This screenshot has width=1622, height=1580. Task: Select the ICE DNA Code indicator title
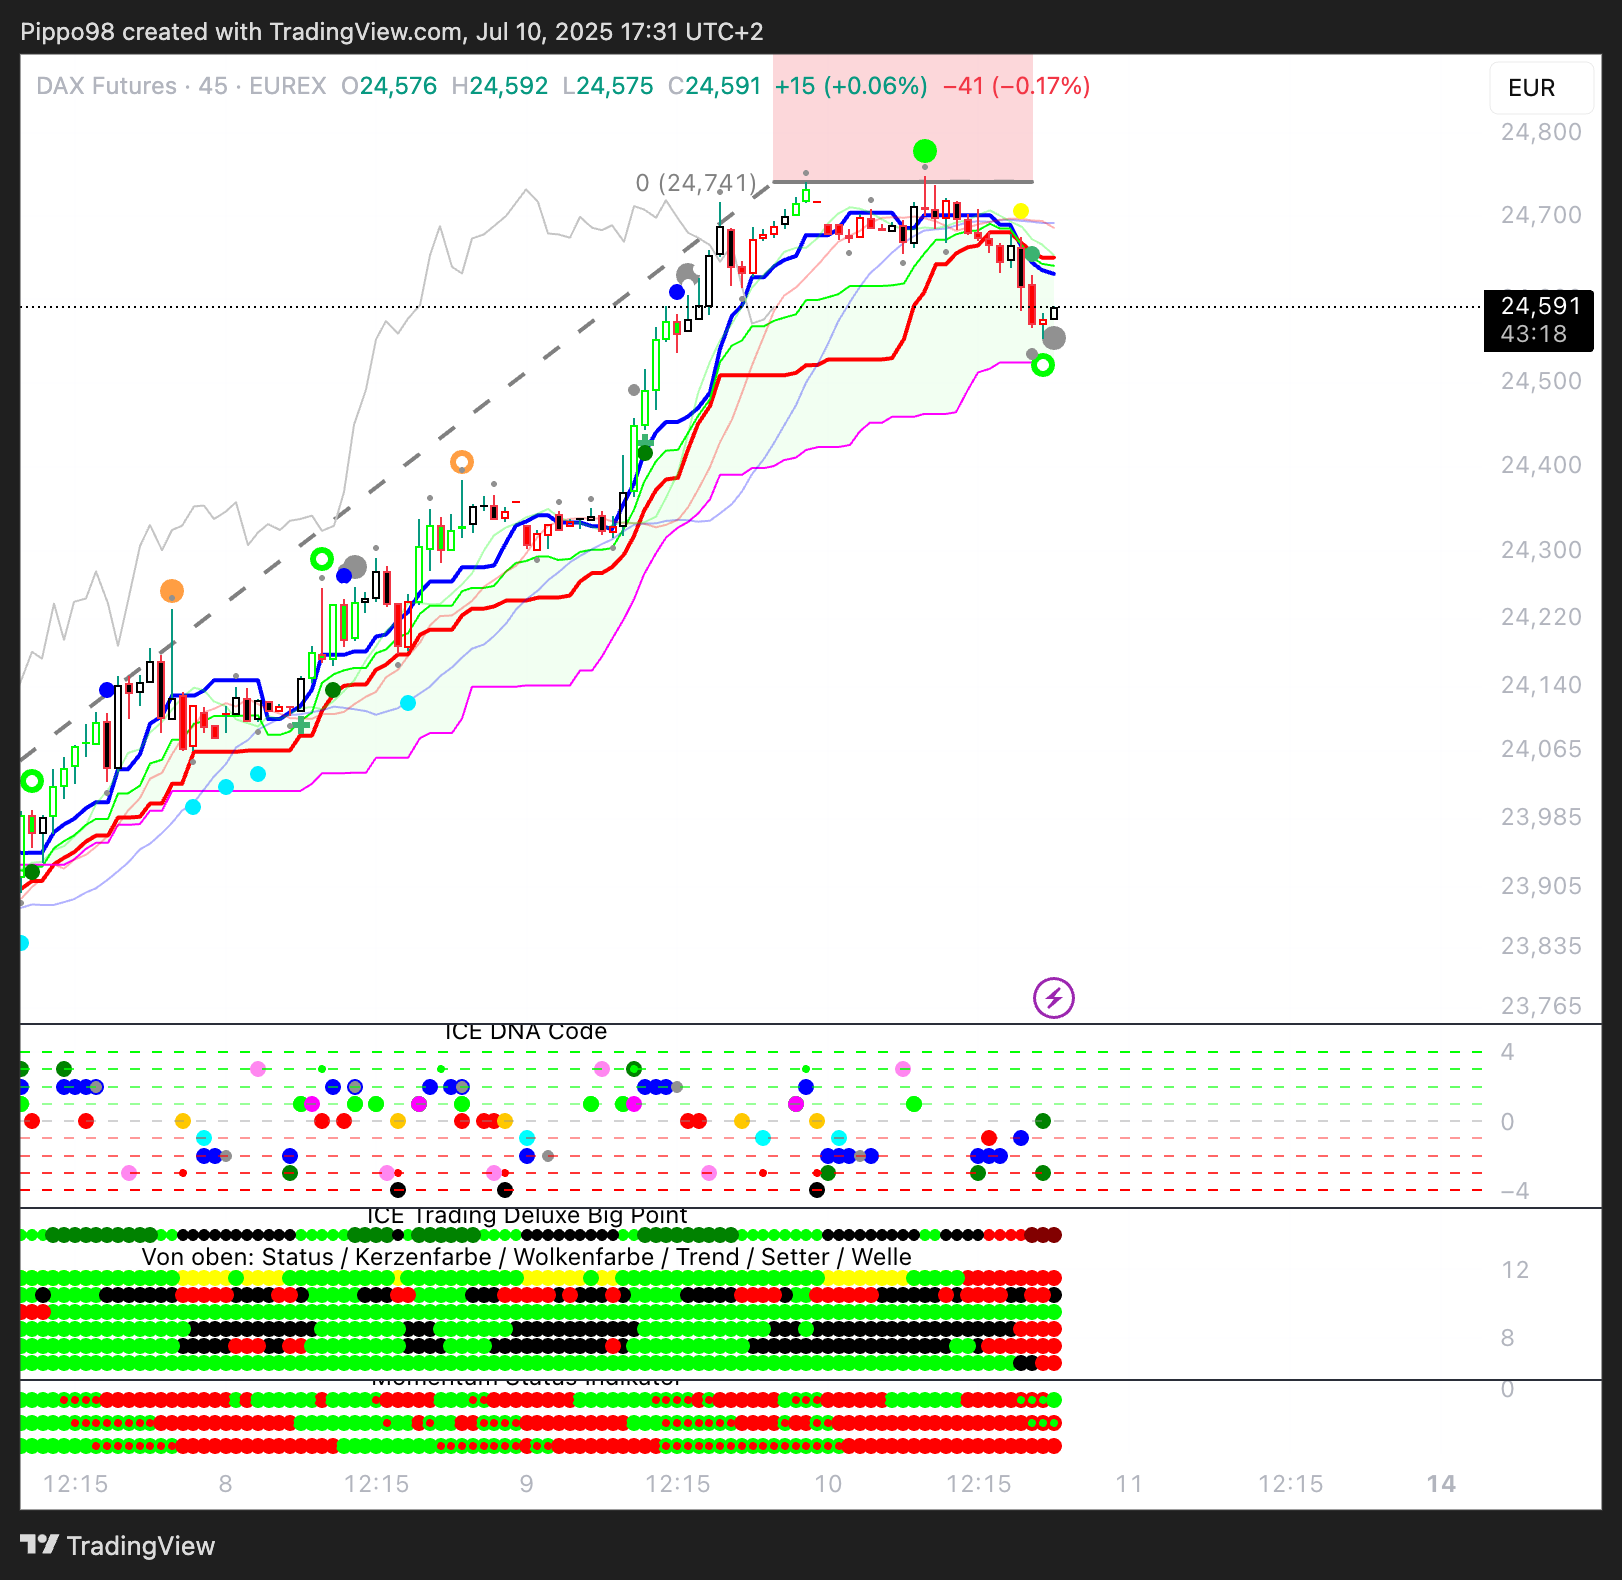(x=525, y=1032)
